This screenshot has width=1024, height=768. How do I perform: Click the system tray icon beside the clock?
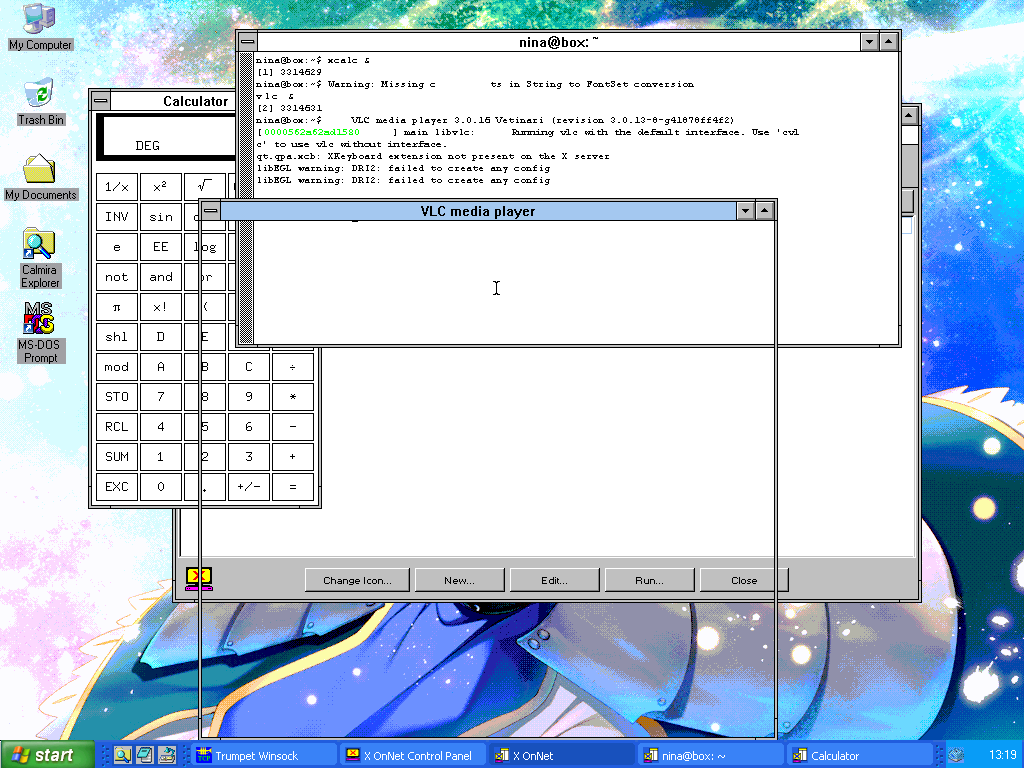click(956, 756)
